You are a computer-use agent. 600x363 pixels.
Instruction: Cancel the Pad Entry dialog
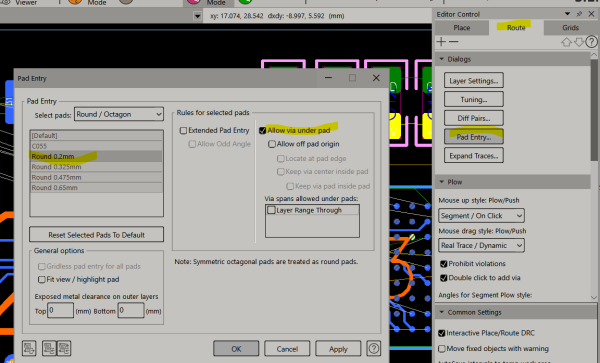click(287, 349)
